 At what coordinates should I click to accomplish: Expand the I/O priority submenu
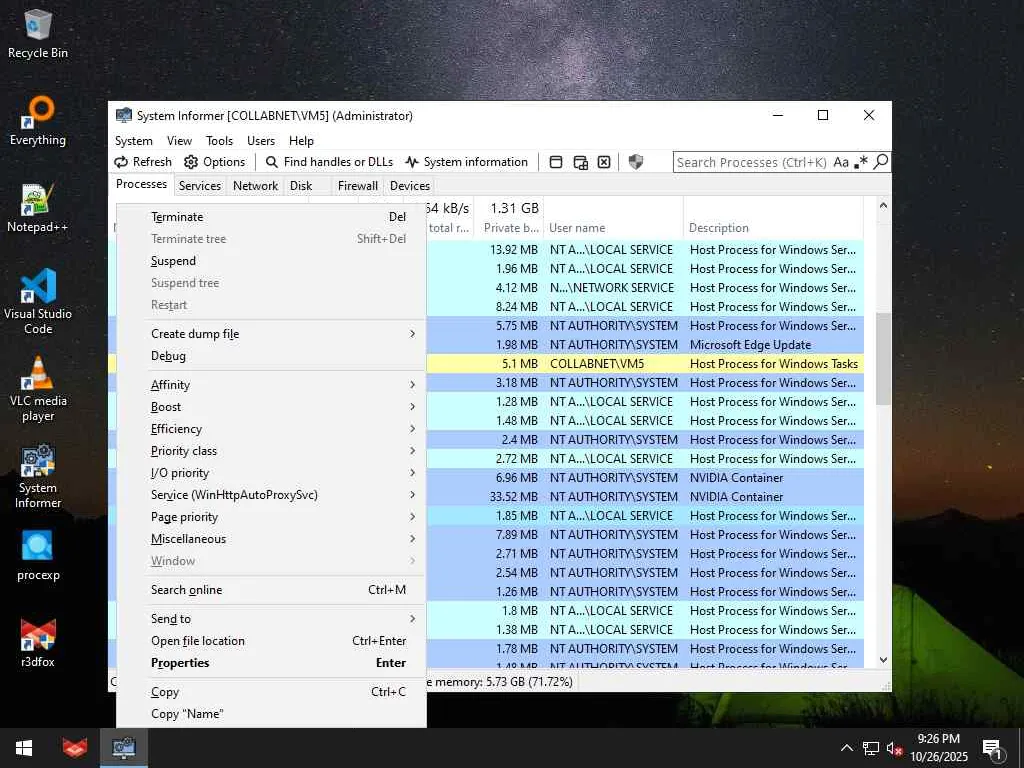click(272, 473)
